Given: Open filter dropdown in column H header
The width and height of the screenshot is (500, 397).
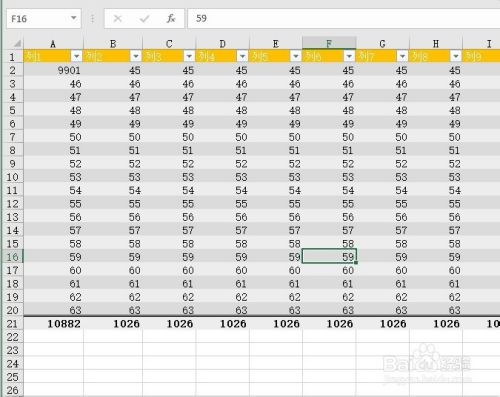Looking at the screenshot, I should [456, 56].
